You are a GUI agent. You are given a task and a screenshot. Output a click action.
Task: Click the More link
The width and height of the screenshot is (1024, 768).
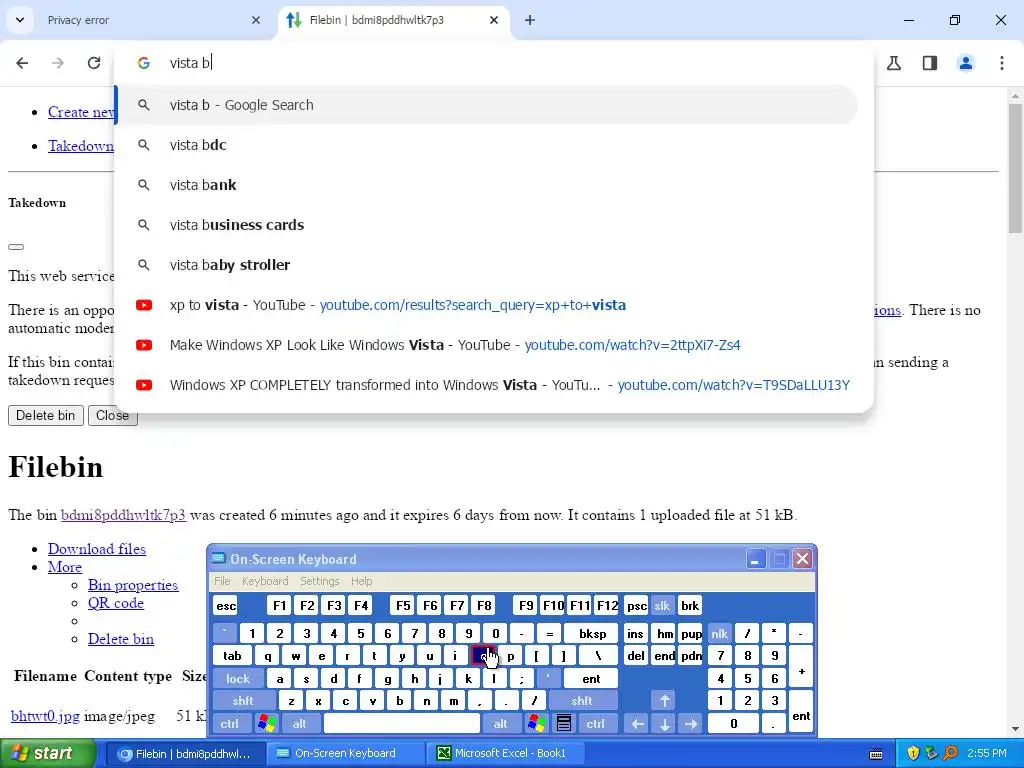tap(65, 568)
